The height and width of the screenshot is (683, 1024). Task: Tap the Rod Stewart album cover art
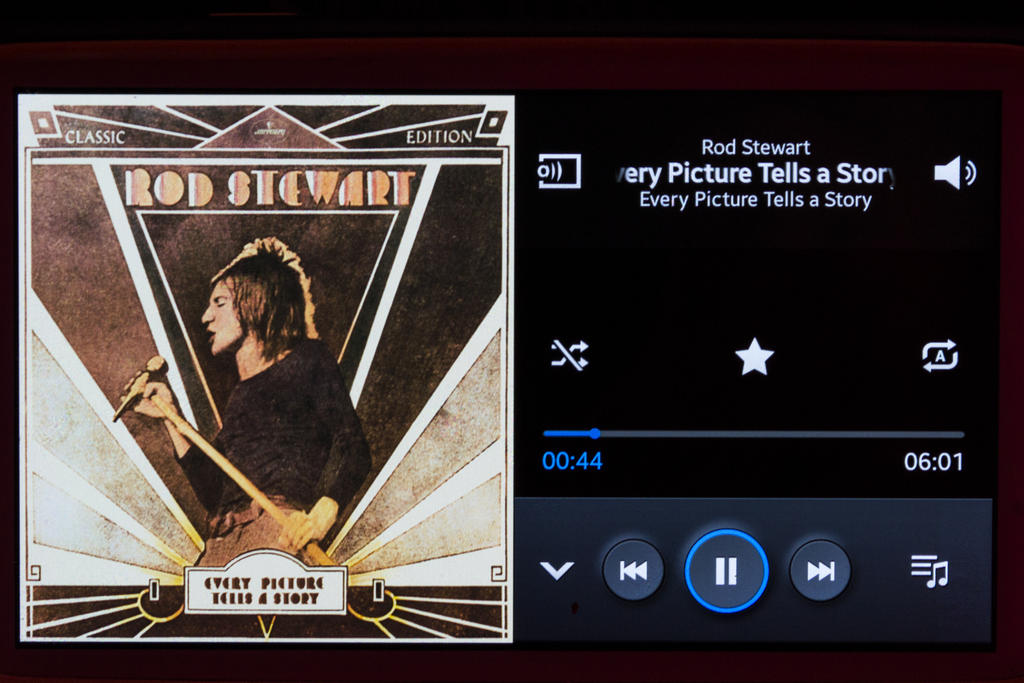point(266,369)
